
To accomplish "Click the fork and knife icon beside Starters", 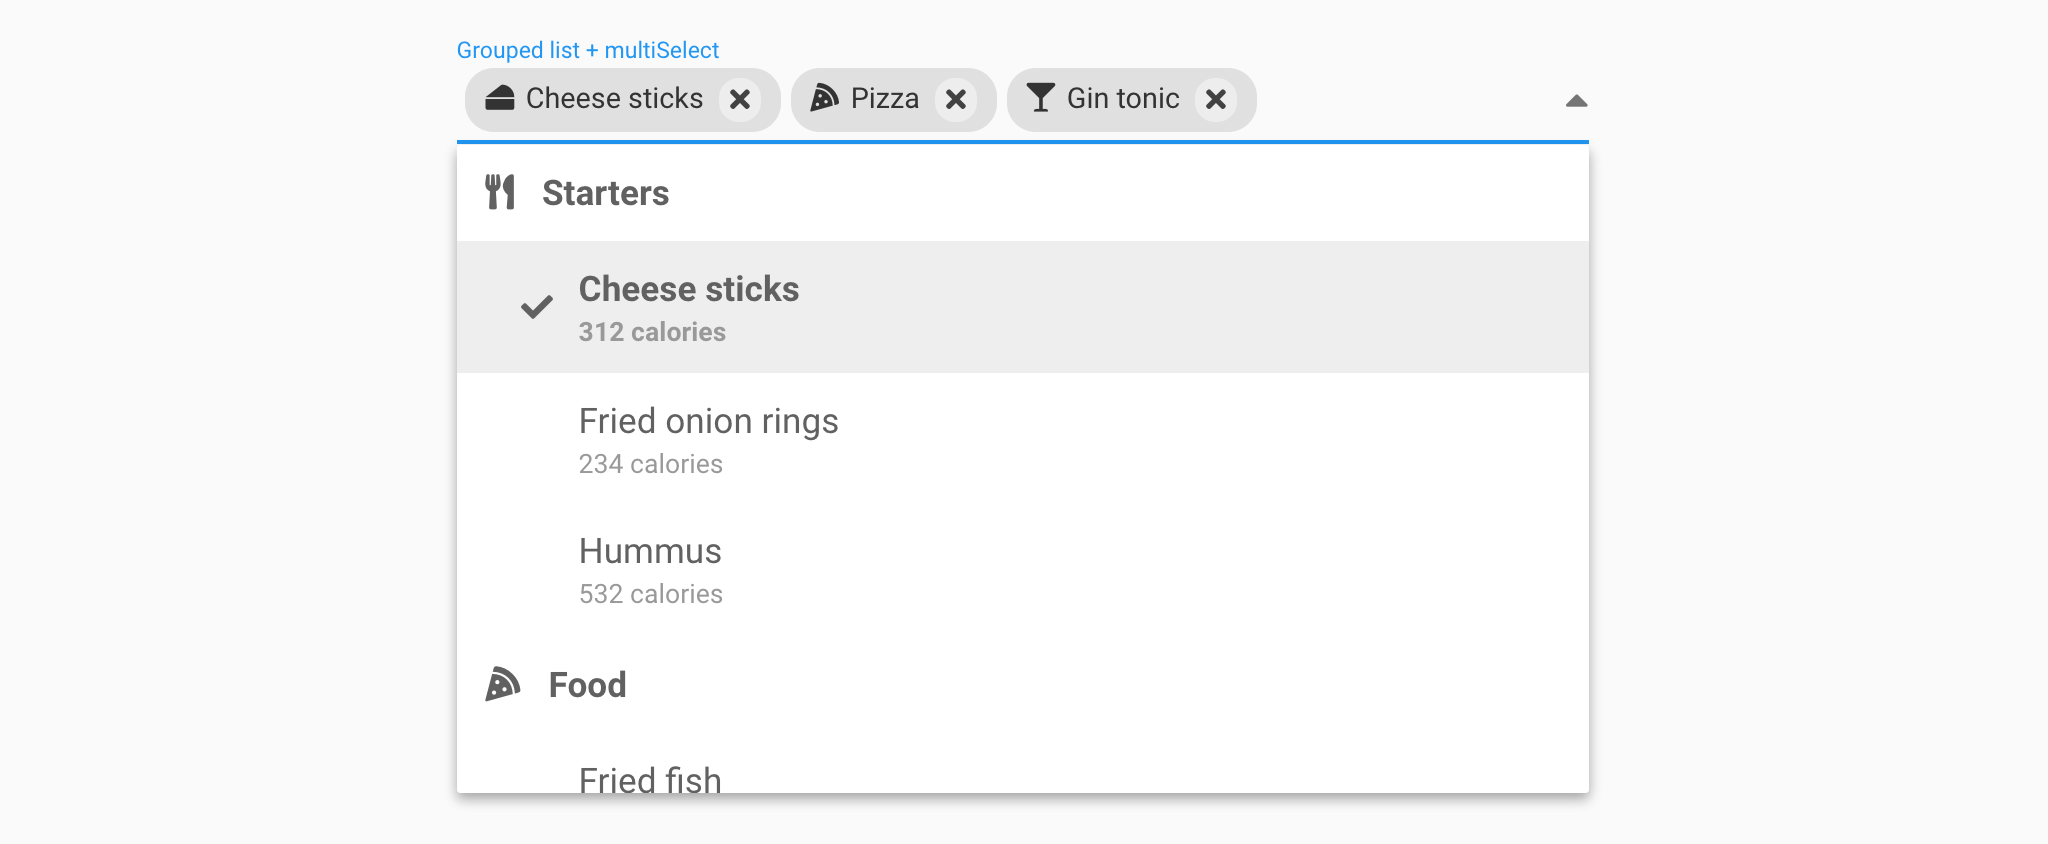I will 500,192.
